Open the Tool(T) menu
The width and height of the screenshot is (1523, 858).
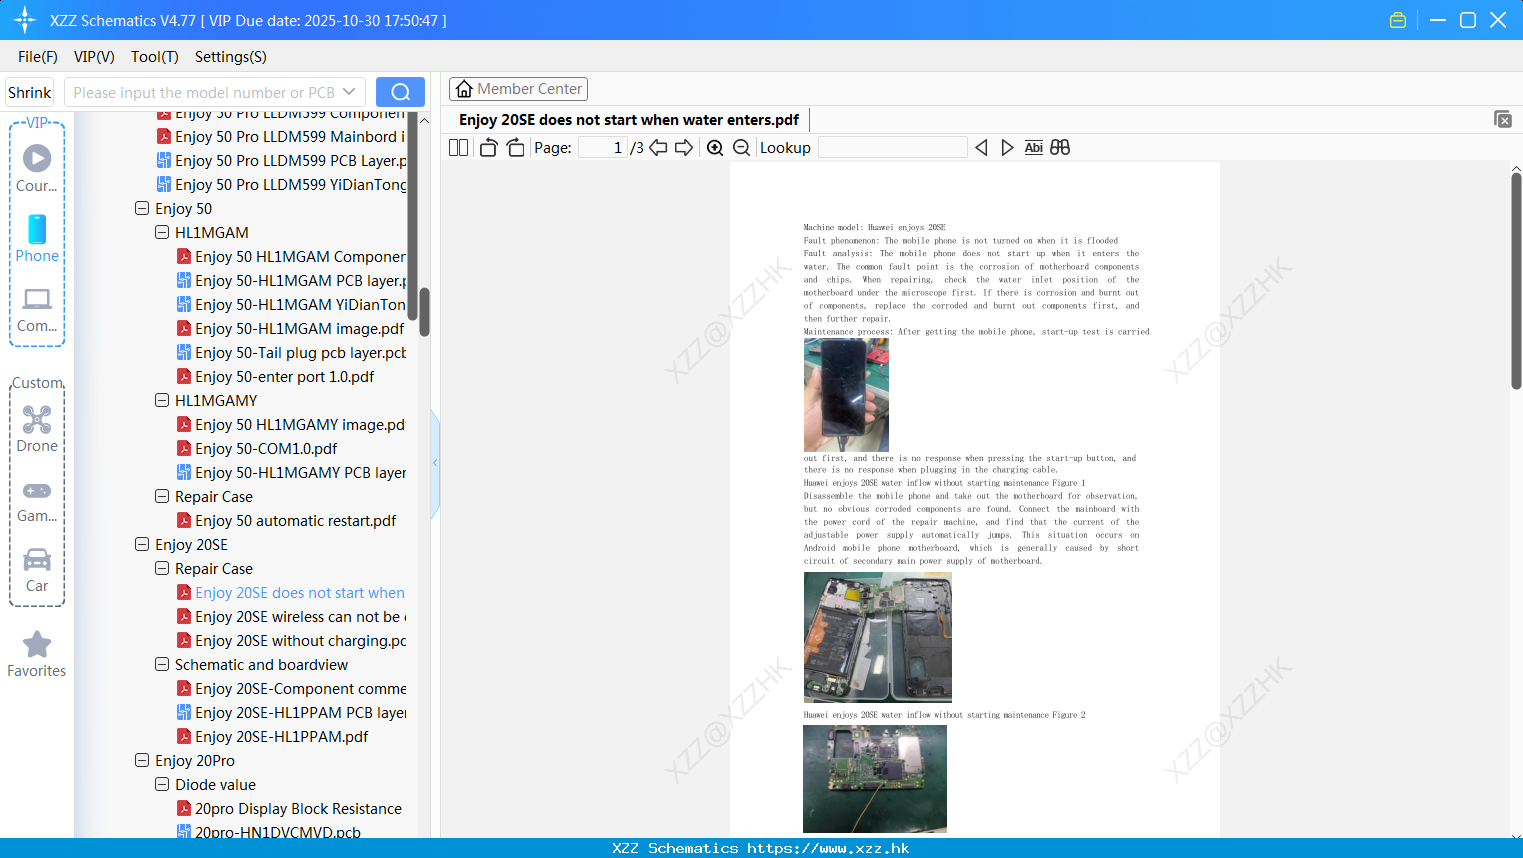[155, 57]
